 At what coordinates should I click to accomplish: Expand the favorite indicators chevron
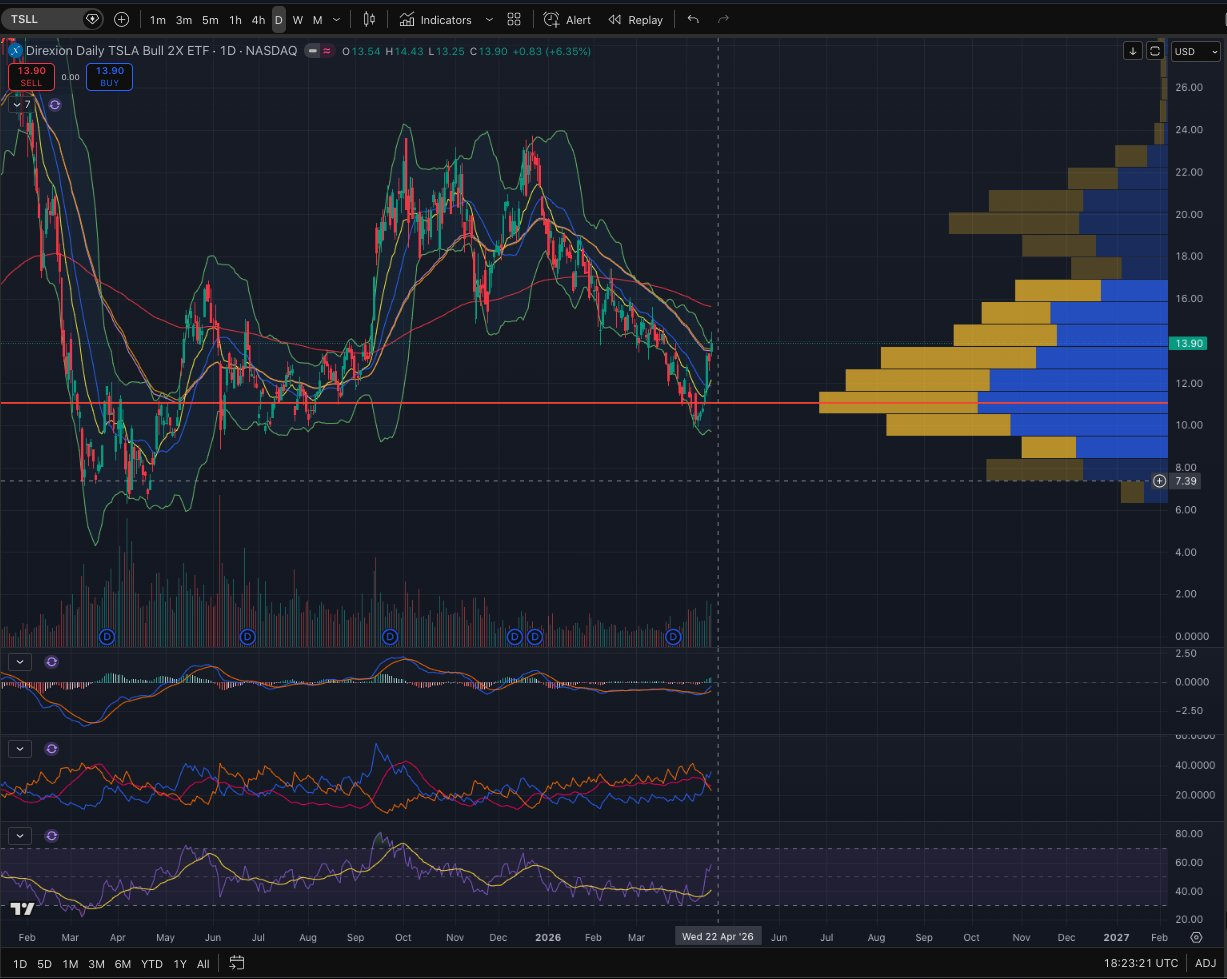point(489,20)
